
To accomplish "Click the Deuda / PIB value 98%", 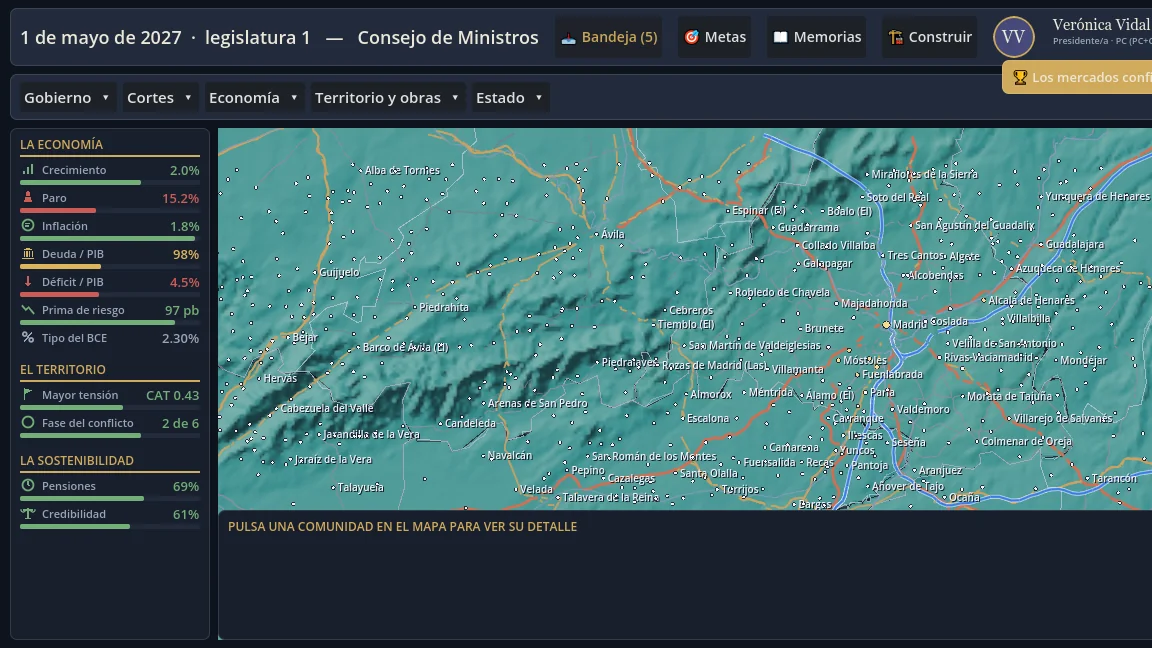I will (186, 254).
